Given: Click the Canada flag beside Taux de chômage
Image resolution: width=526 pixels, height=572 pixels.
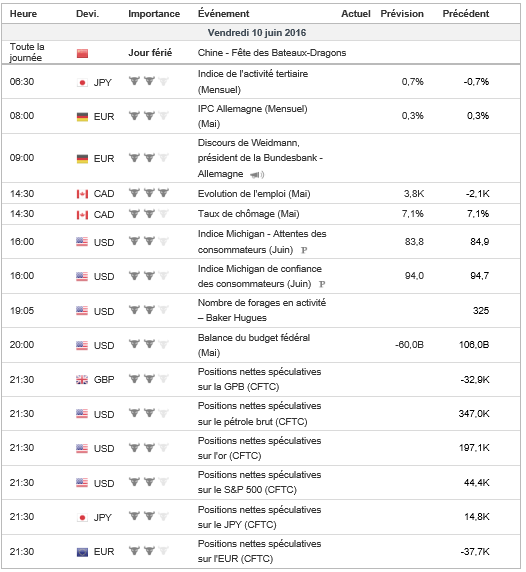Looking at the screenshot, I should coord(82,214).
